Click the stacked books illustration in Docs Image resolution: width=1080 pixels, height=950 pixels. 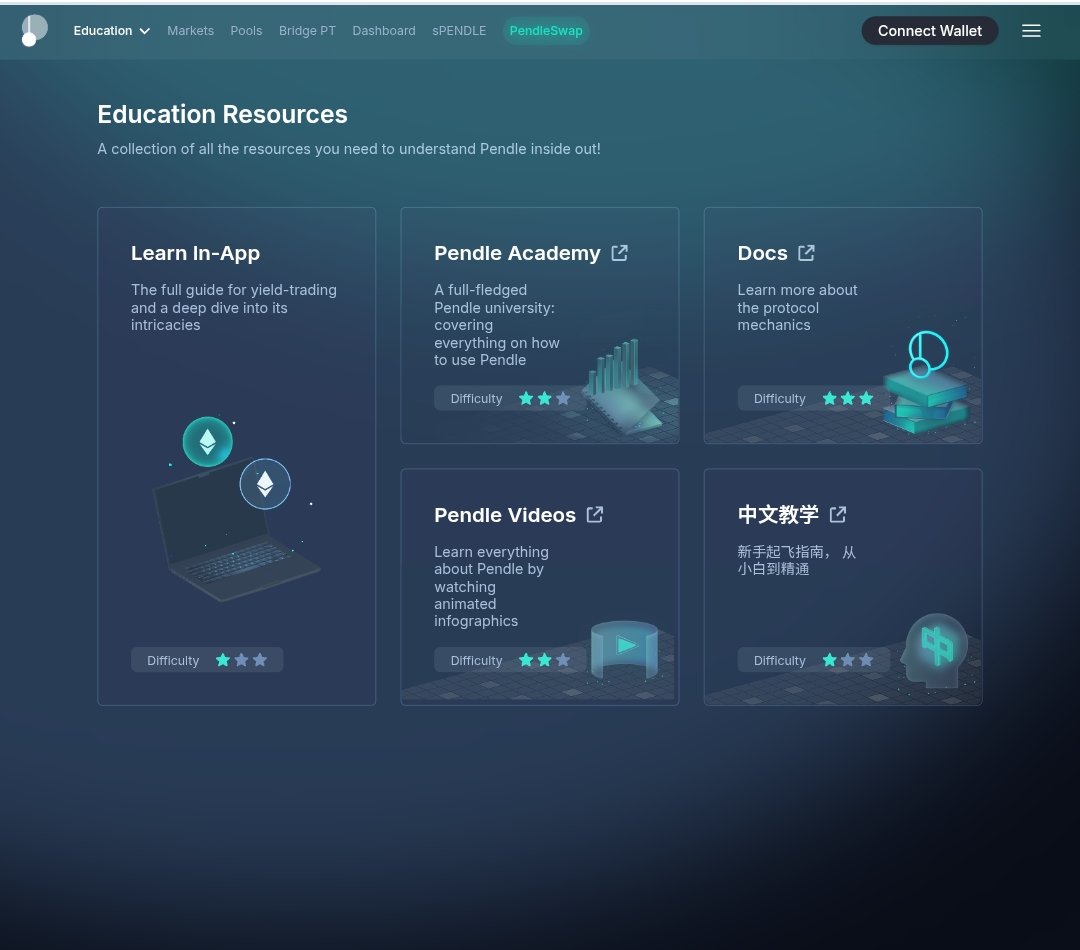[925, 402]
